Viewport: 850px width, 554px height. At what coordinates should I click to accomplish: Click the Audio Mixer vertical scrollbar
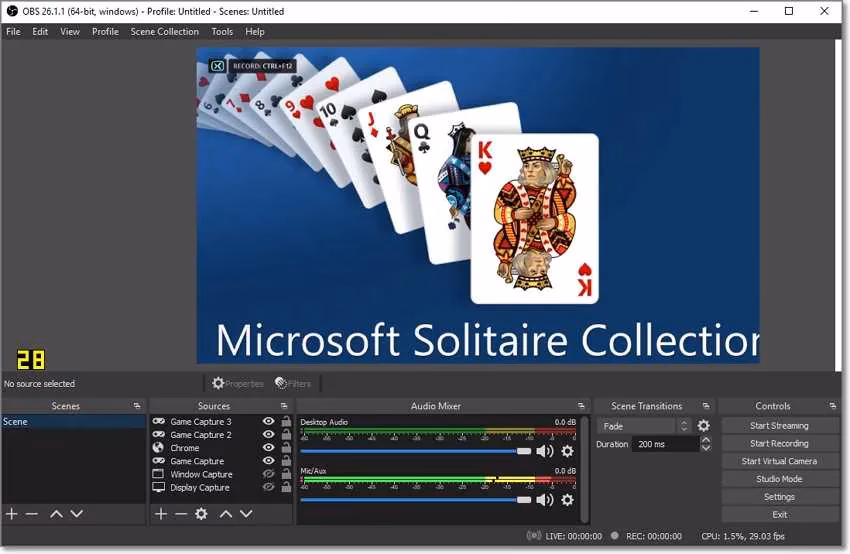click(584, 469)
